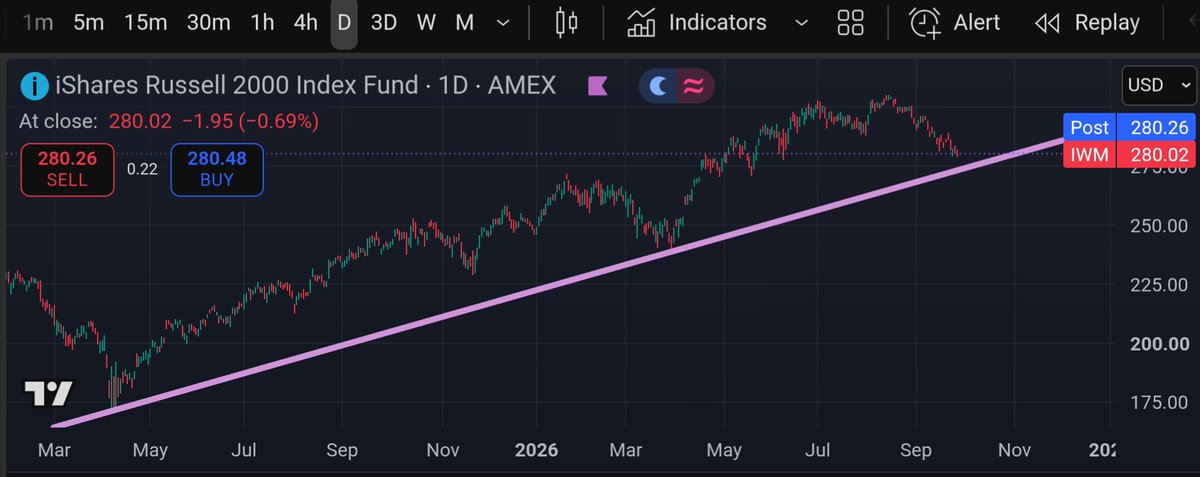Click the At close 280.02 text

click(x=169, y=121)
